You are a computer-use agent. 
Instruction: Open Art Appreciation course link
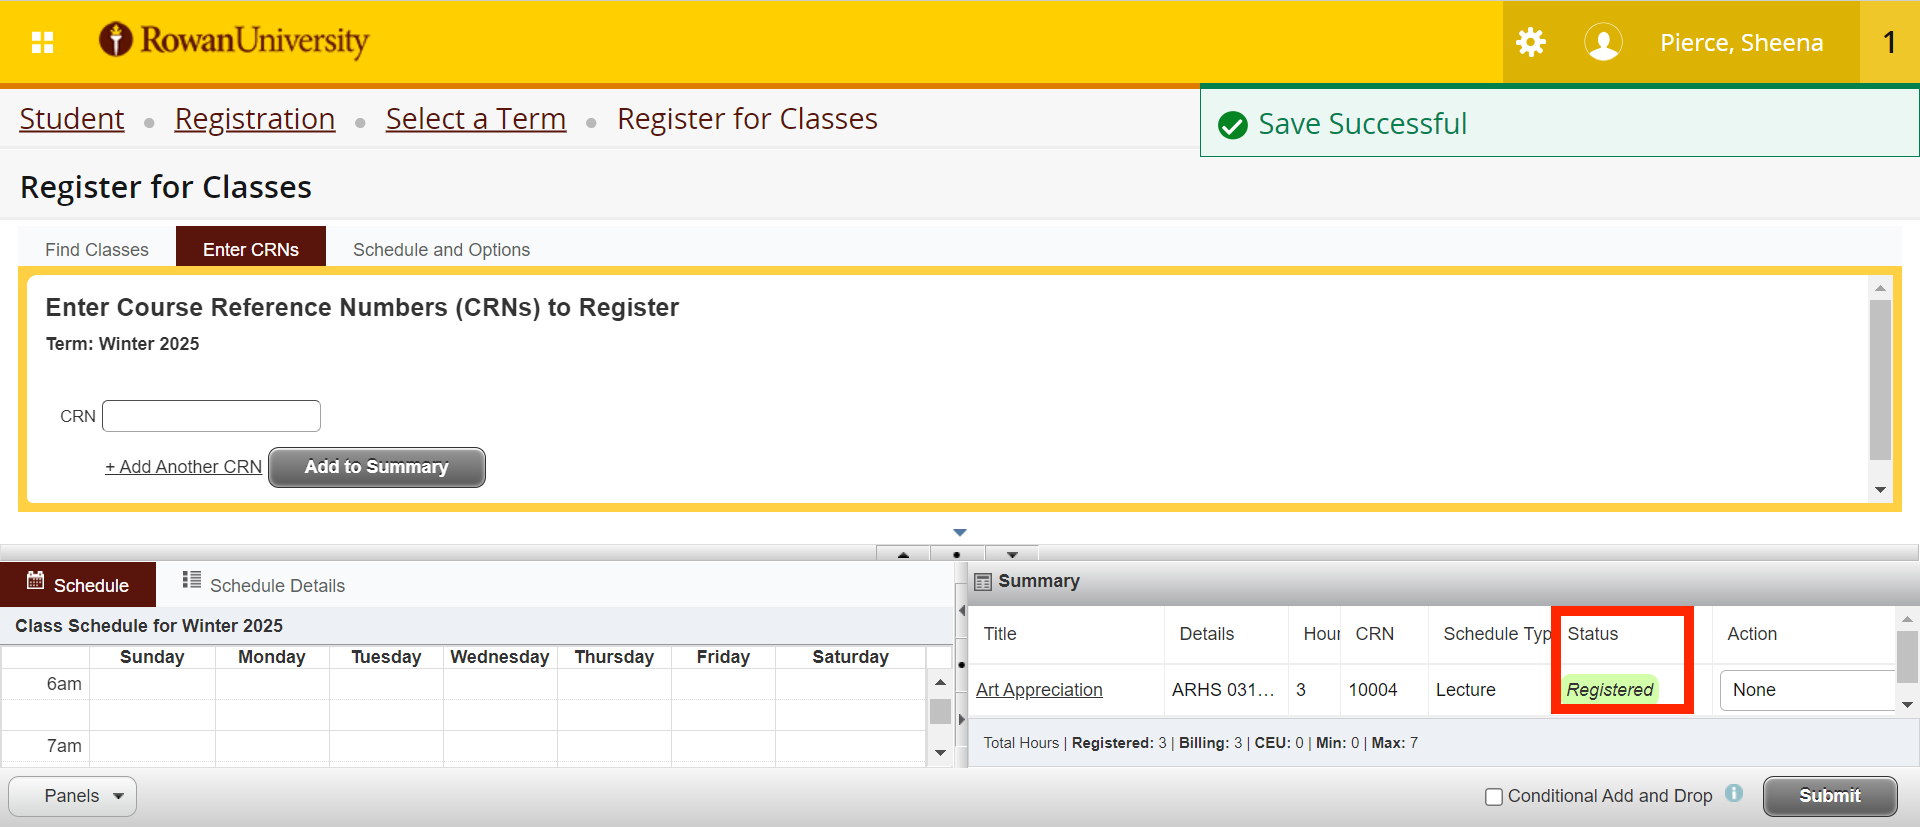(x=1039, y=690)
